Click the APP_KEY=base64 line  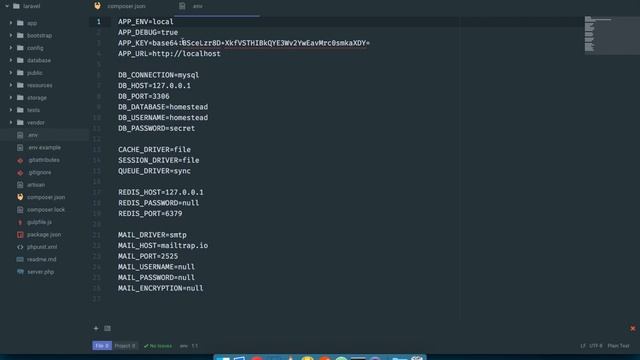point(244,43)
